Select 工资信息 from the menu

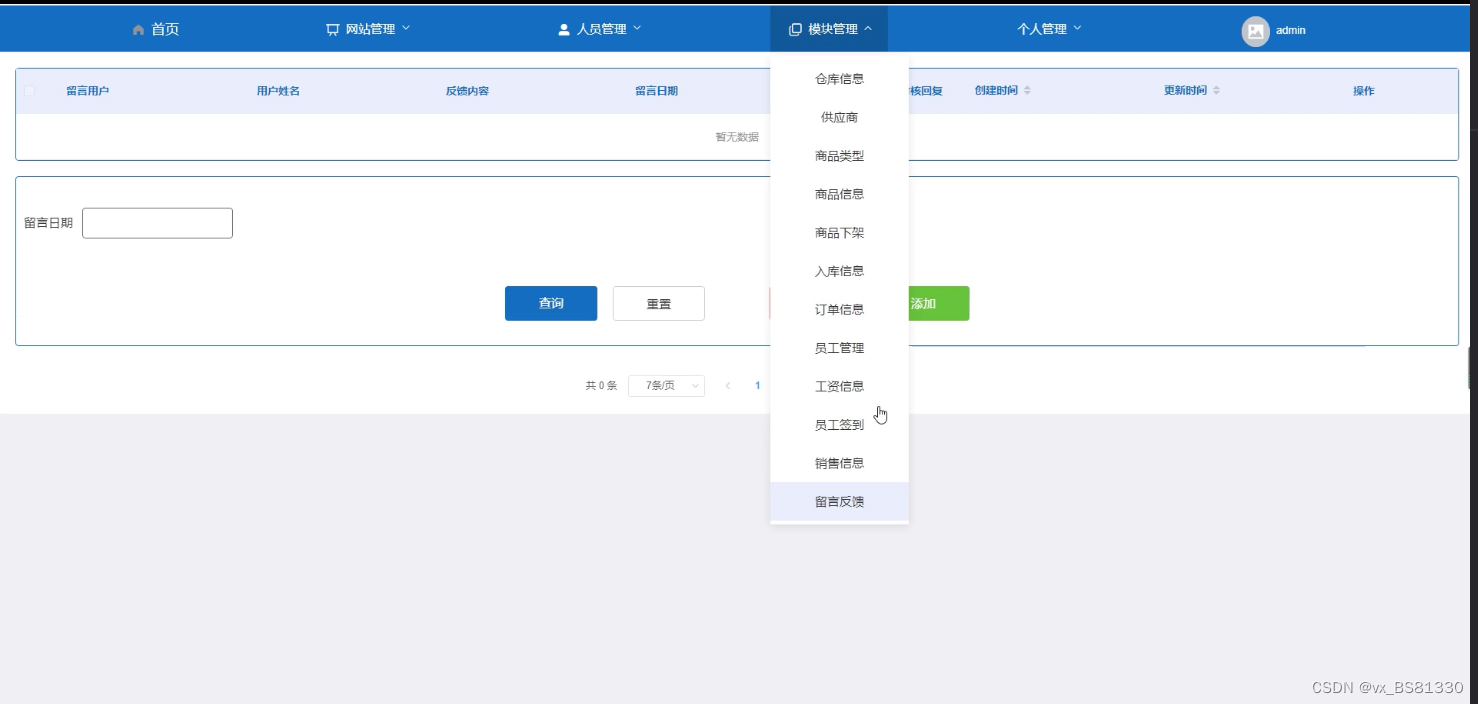[839, 386]
